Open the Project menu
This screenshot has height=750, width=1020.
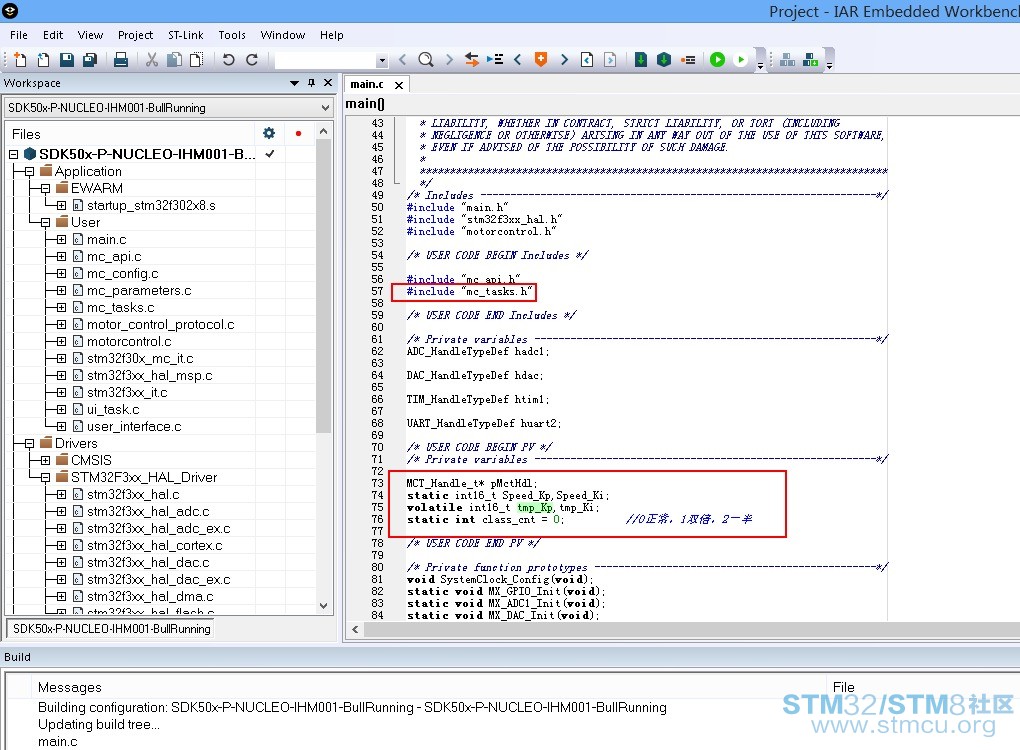135,35
